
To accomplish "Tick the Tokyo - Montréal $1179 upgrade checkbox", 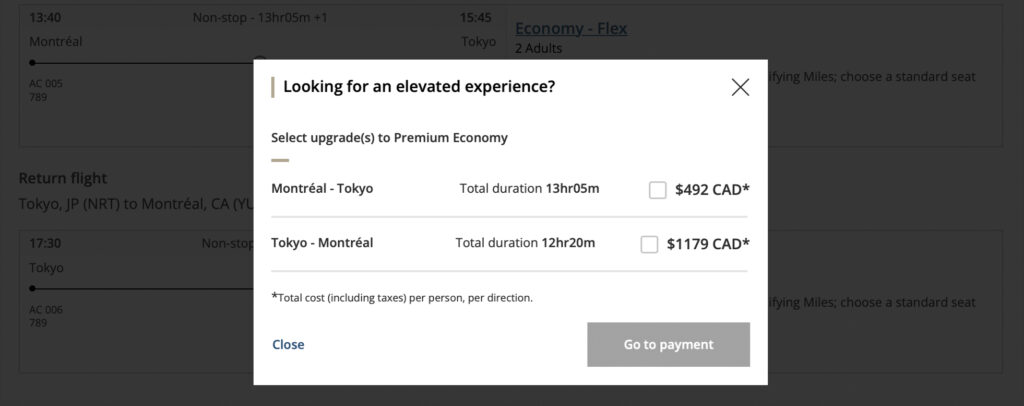I will tap(649, 244).
